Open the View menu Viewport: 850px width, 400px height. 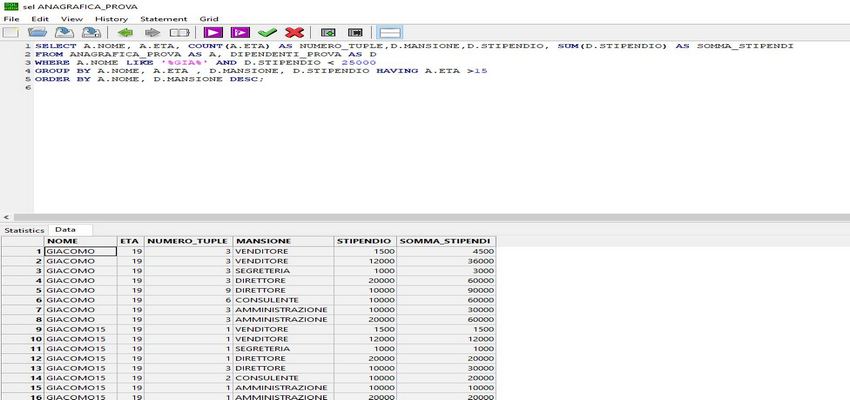click(x=72, y=19)
